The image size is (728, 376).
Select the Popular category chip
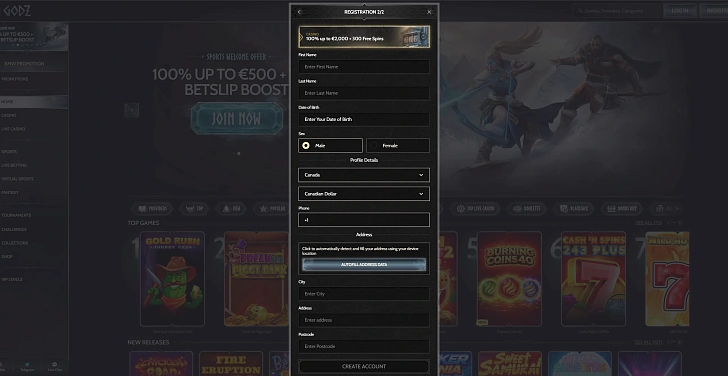(272, 209)
